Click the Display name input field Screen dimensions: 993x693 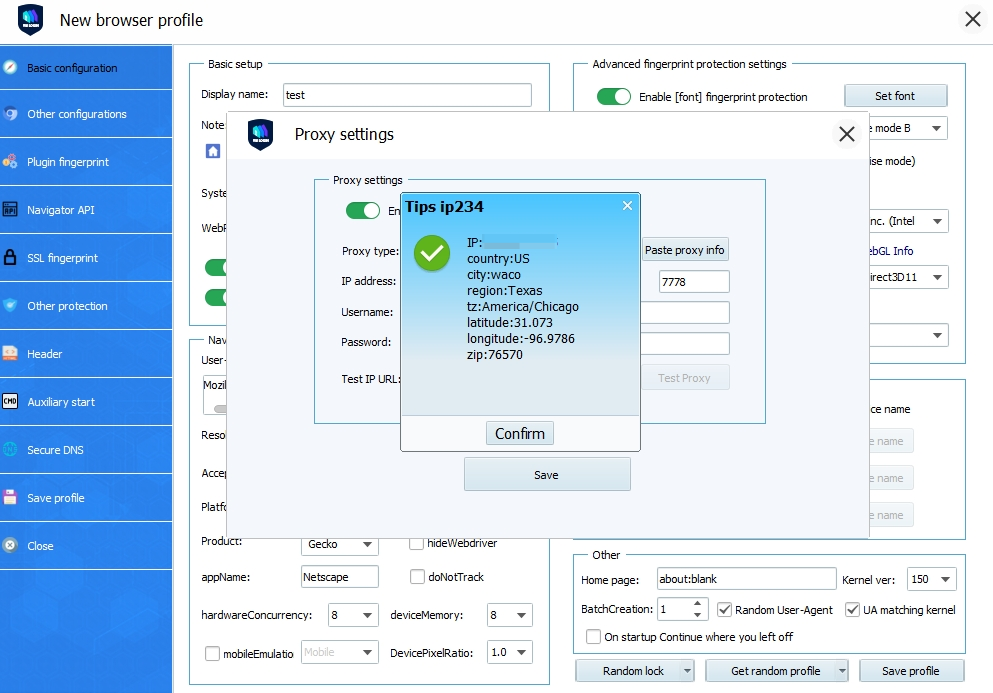pos(407,95)
